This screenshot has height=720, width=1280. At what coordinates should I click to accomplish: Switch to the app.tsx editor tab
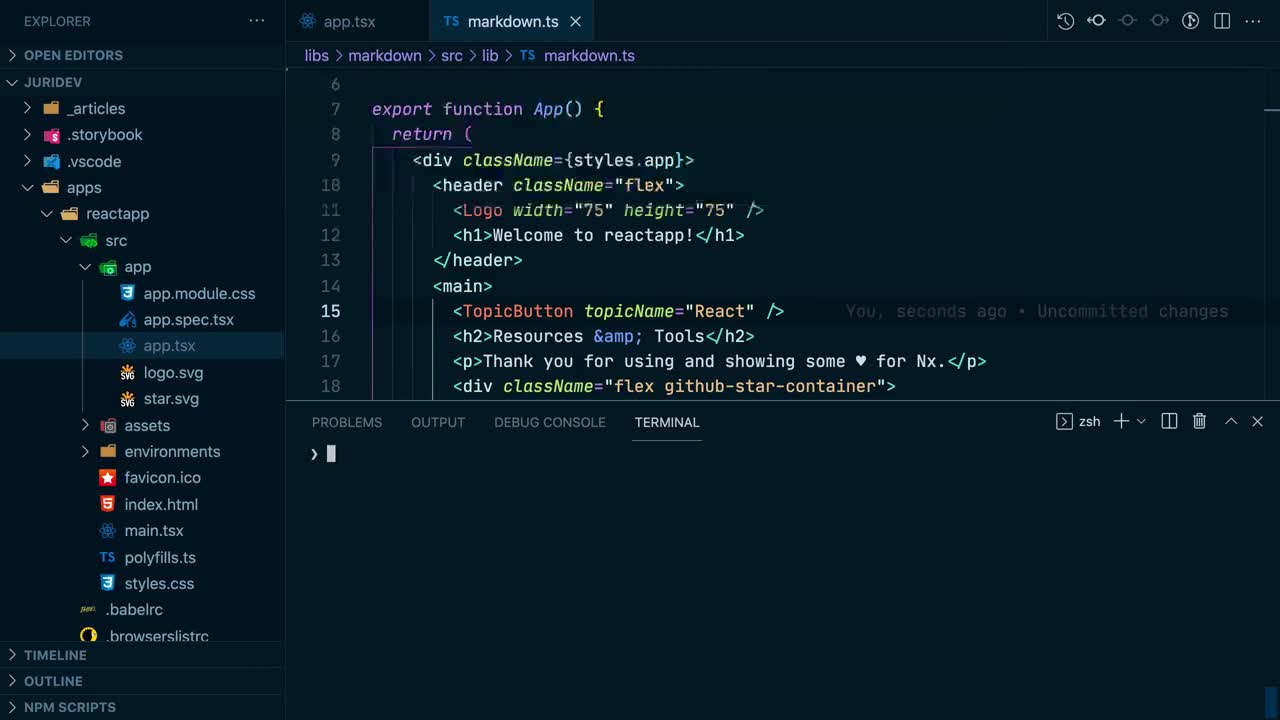[x=349, y=22]
